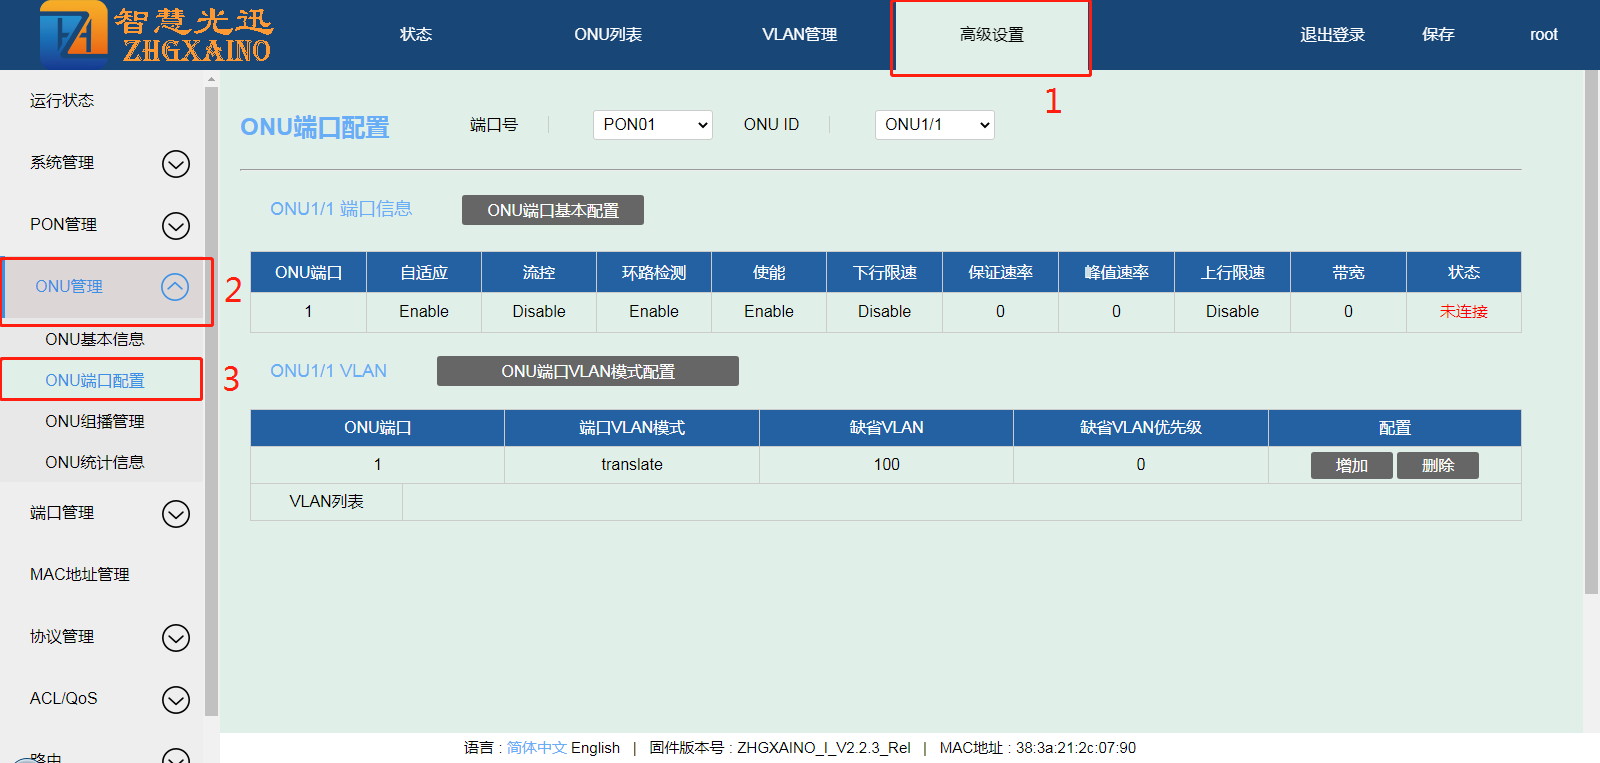Expand the 系统管理 chevron icon
The width and height of the screenshot is (1600, 763).
click(x=176, y=164)
